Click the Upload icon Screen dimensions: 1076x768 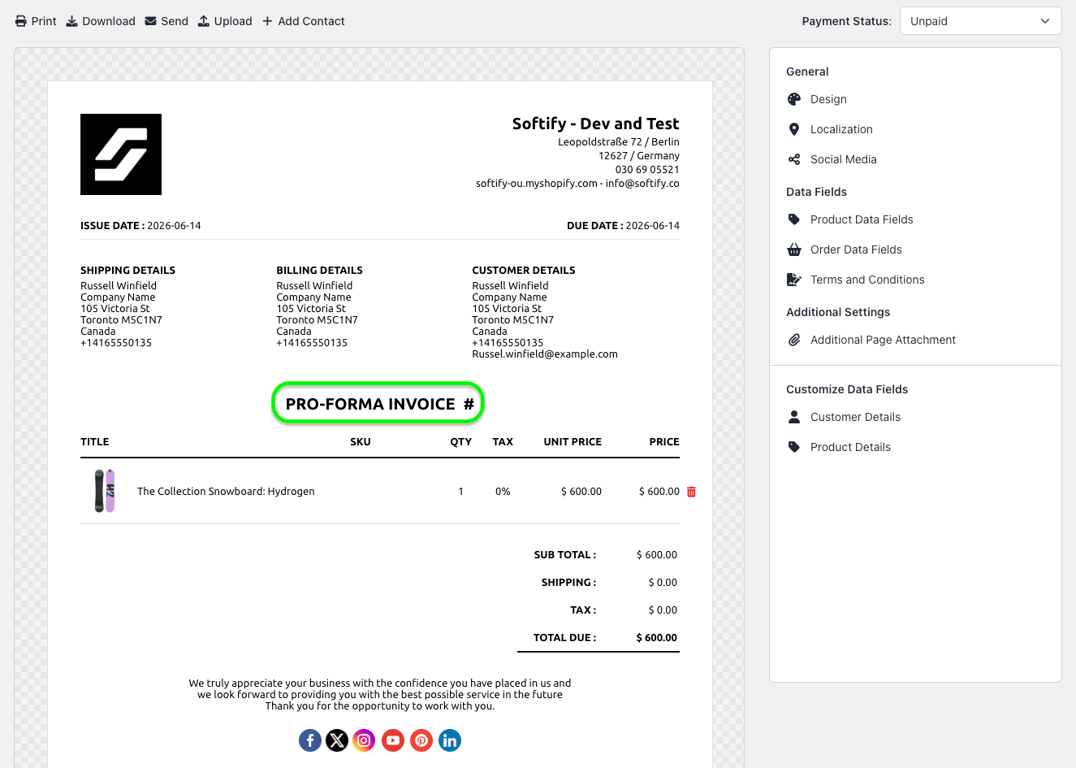coord(203,21)
